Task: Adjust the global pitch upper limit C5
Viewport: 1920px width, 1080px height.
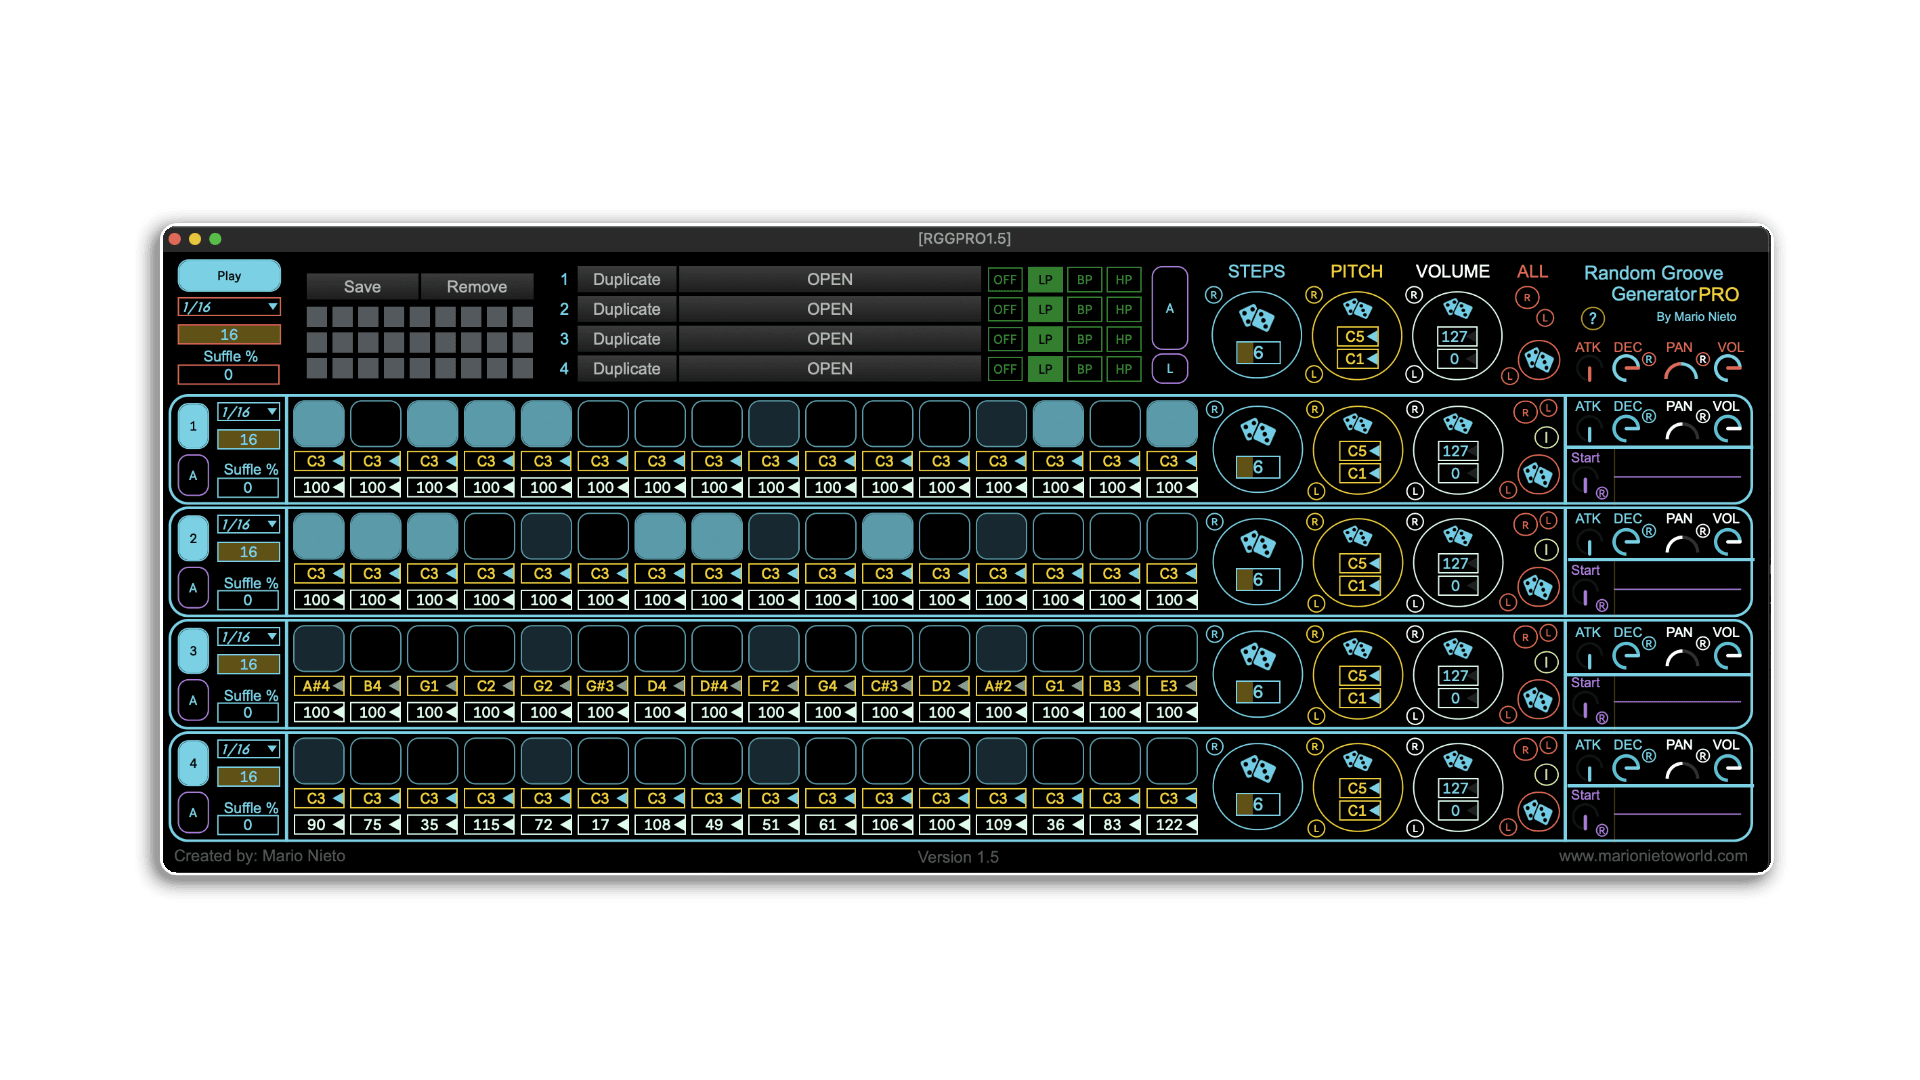Action: (x=1358, y=336)
